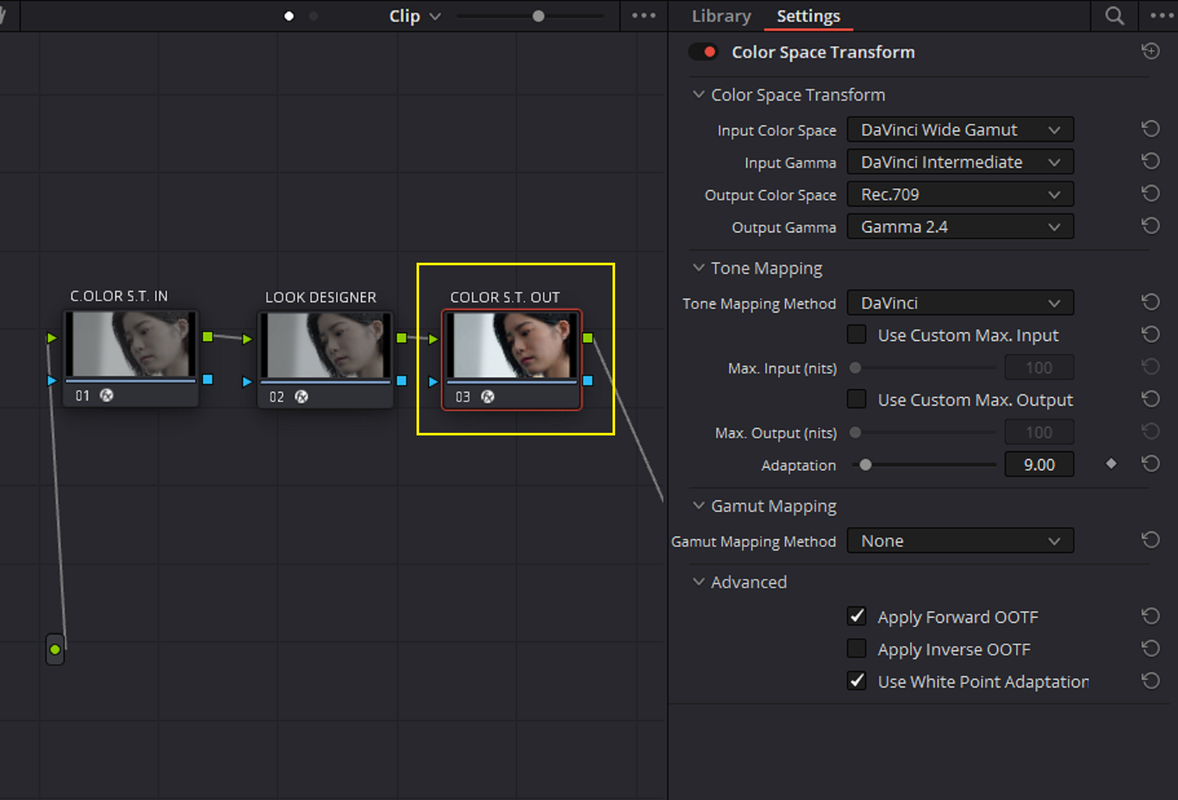The width and height of the screenshot is (1178, 800).
Task: Collapse the Advanced section
Action: [x=699, y=582]
